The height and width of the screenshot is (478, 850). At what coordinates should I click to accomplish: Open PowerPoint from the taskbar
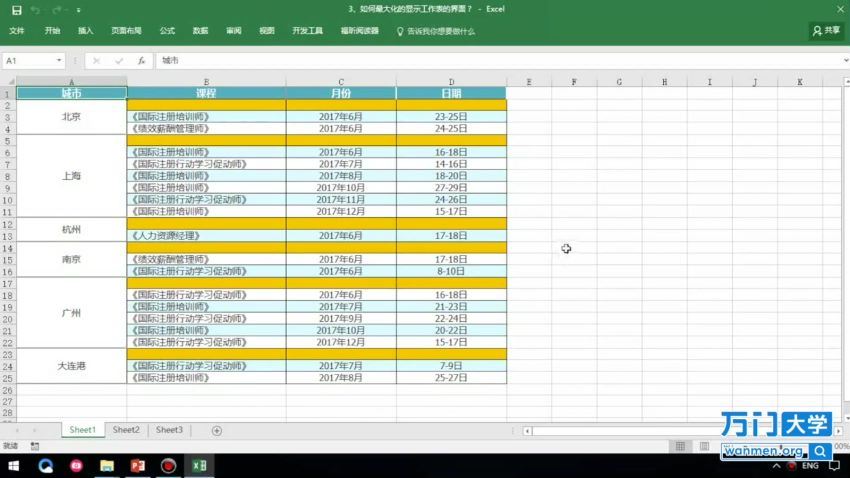(139, 466)
